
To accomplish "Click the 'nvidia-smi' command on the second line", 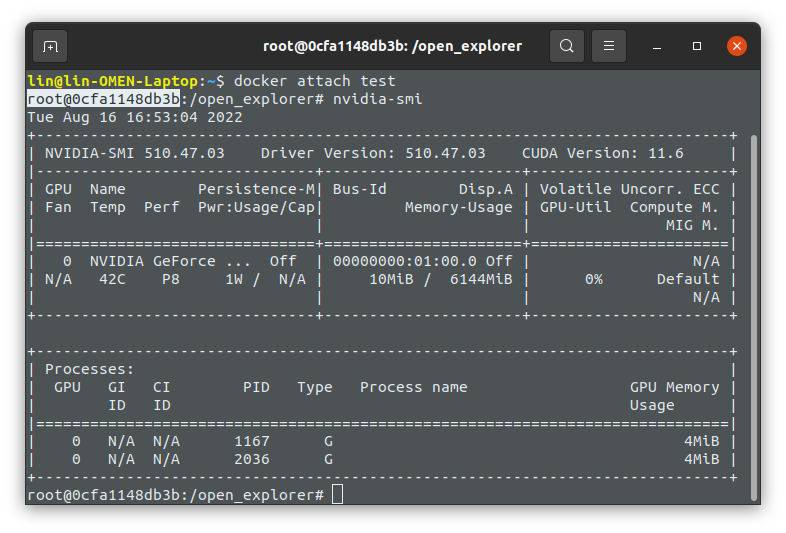I will (x=377, y=99).
